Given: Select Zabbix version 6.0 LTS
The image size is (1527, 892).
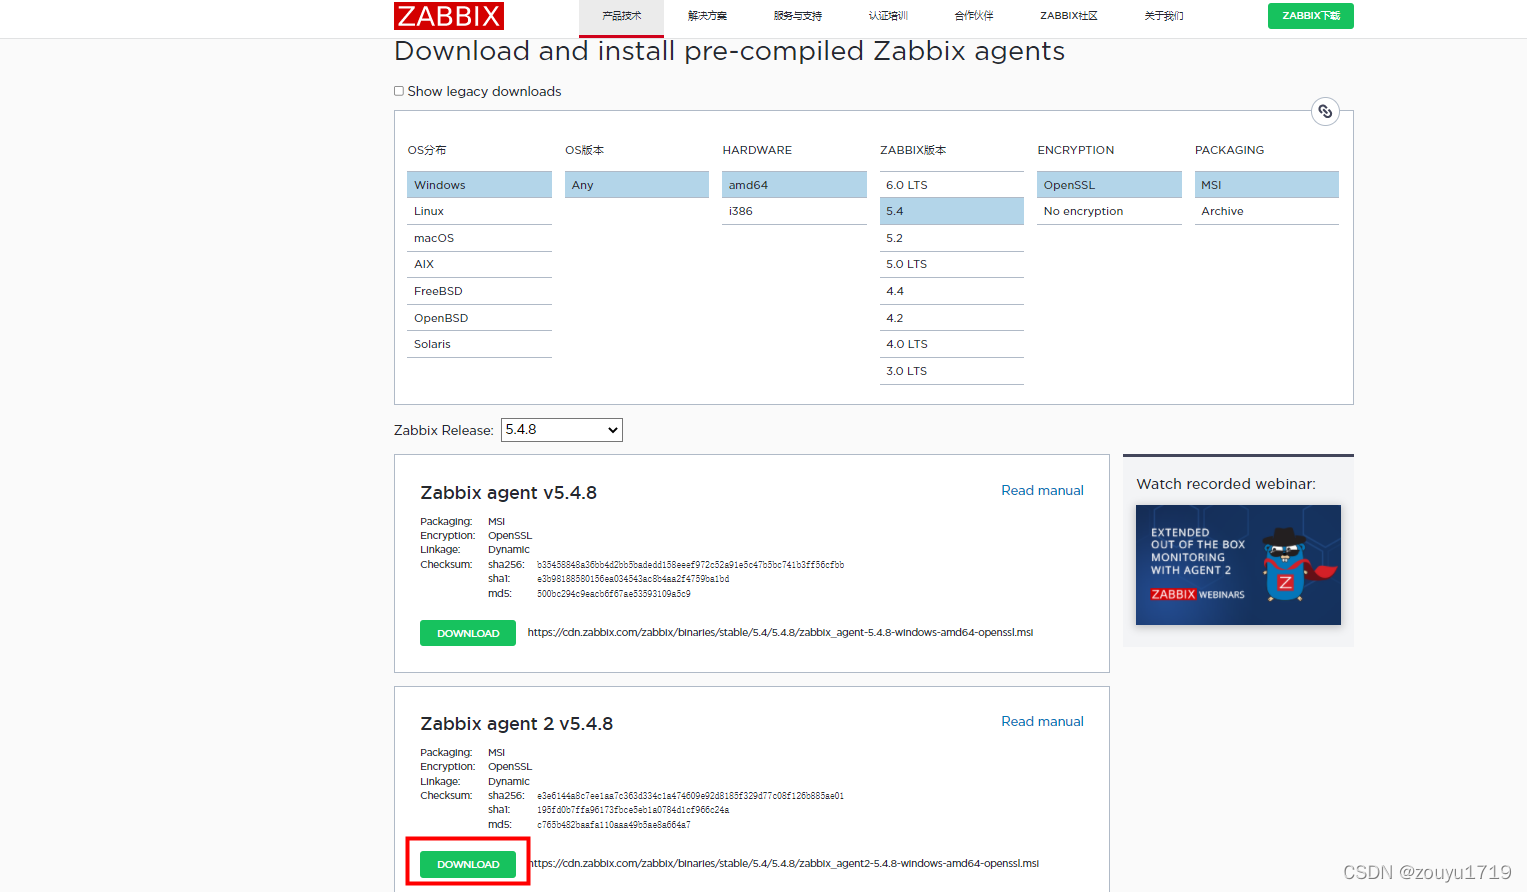Looking at the screenshot, I should tap(952, 185).
